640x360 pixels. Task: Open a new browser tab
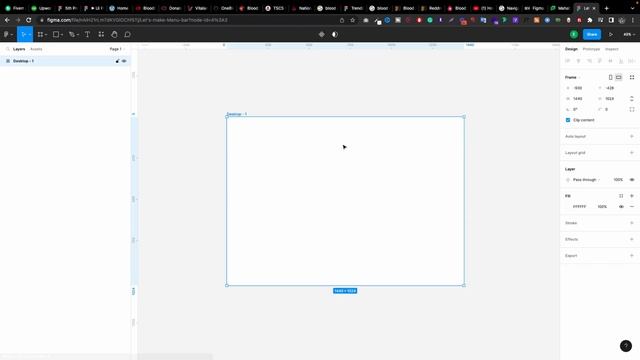click(x=607, y=8)
